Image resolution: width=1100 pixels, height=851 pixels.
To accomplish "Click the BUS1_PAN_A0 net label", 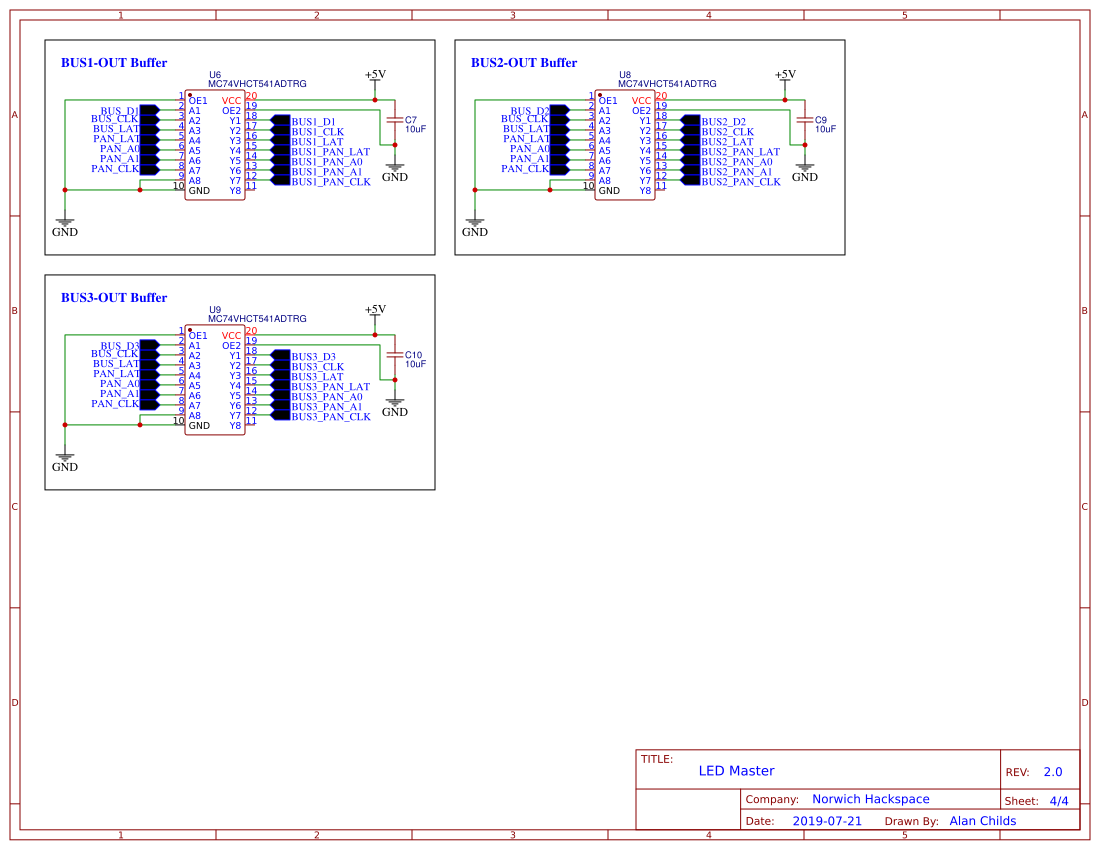I will click(x=327, y=161).
